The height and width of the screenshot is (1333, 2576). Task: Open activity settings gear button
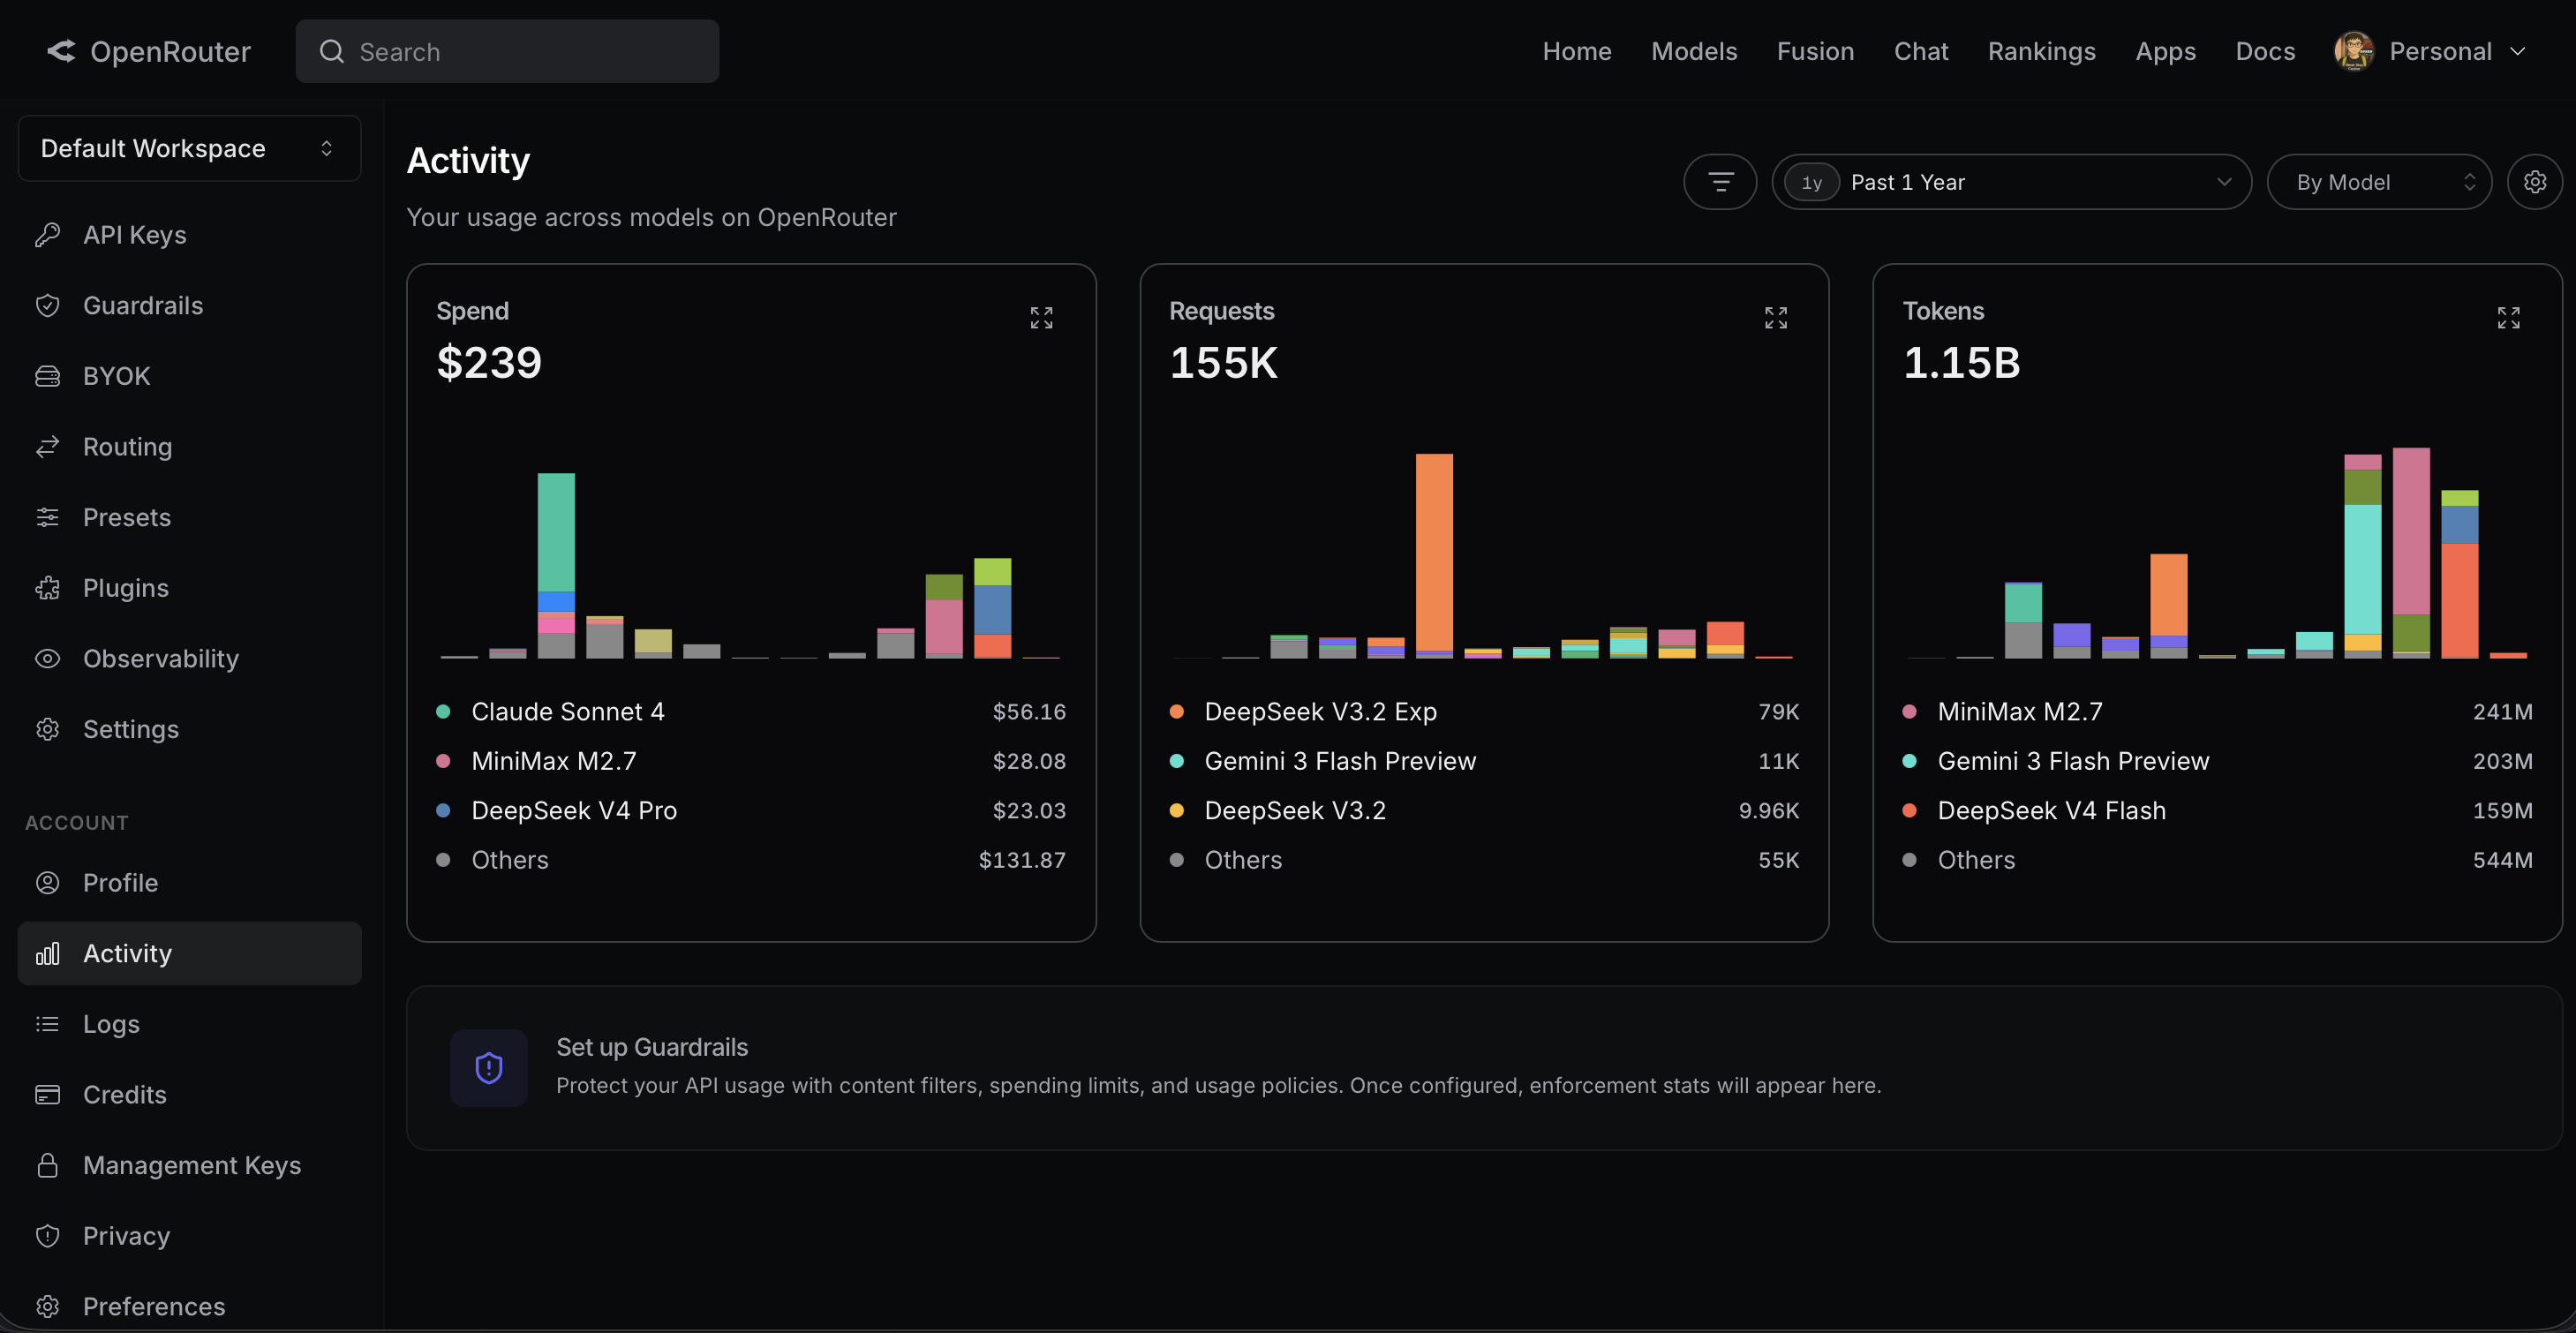point(2535,182)
